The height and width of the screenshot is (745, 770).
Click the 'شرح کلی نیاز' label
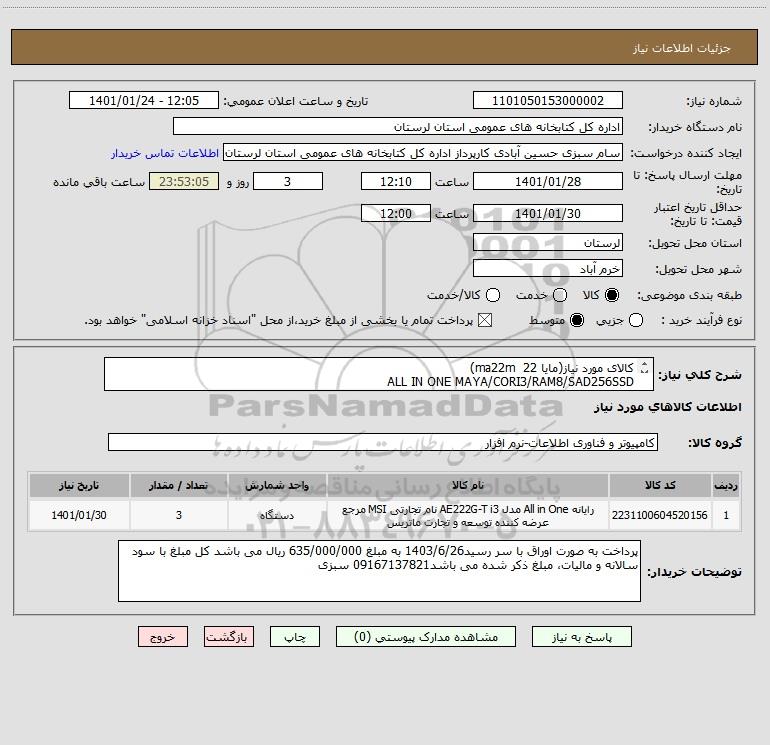(x=700, y=375)
